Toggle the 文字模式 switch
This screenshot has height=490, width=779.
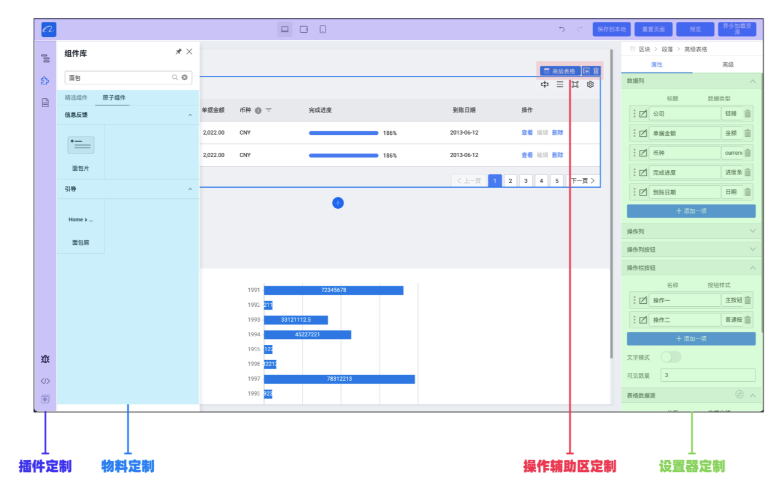(x=671, y=357)
